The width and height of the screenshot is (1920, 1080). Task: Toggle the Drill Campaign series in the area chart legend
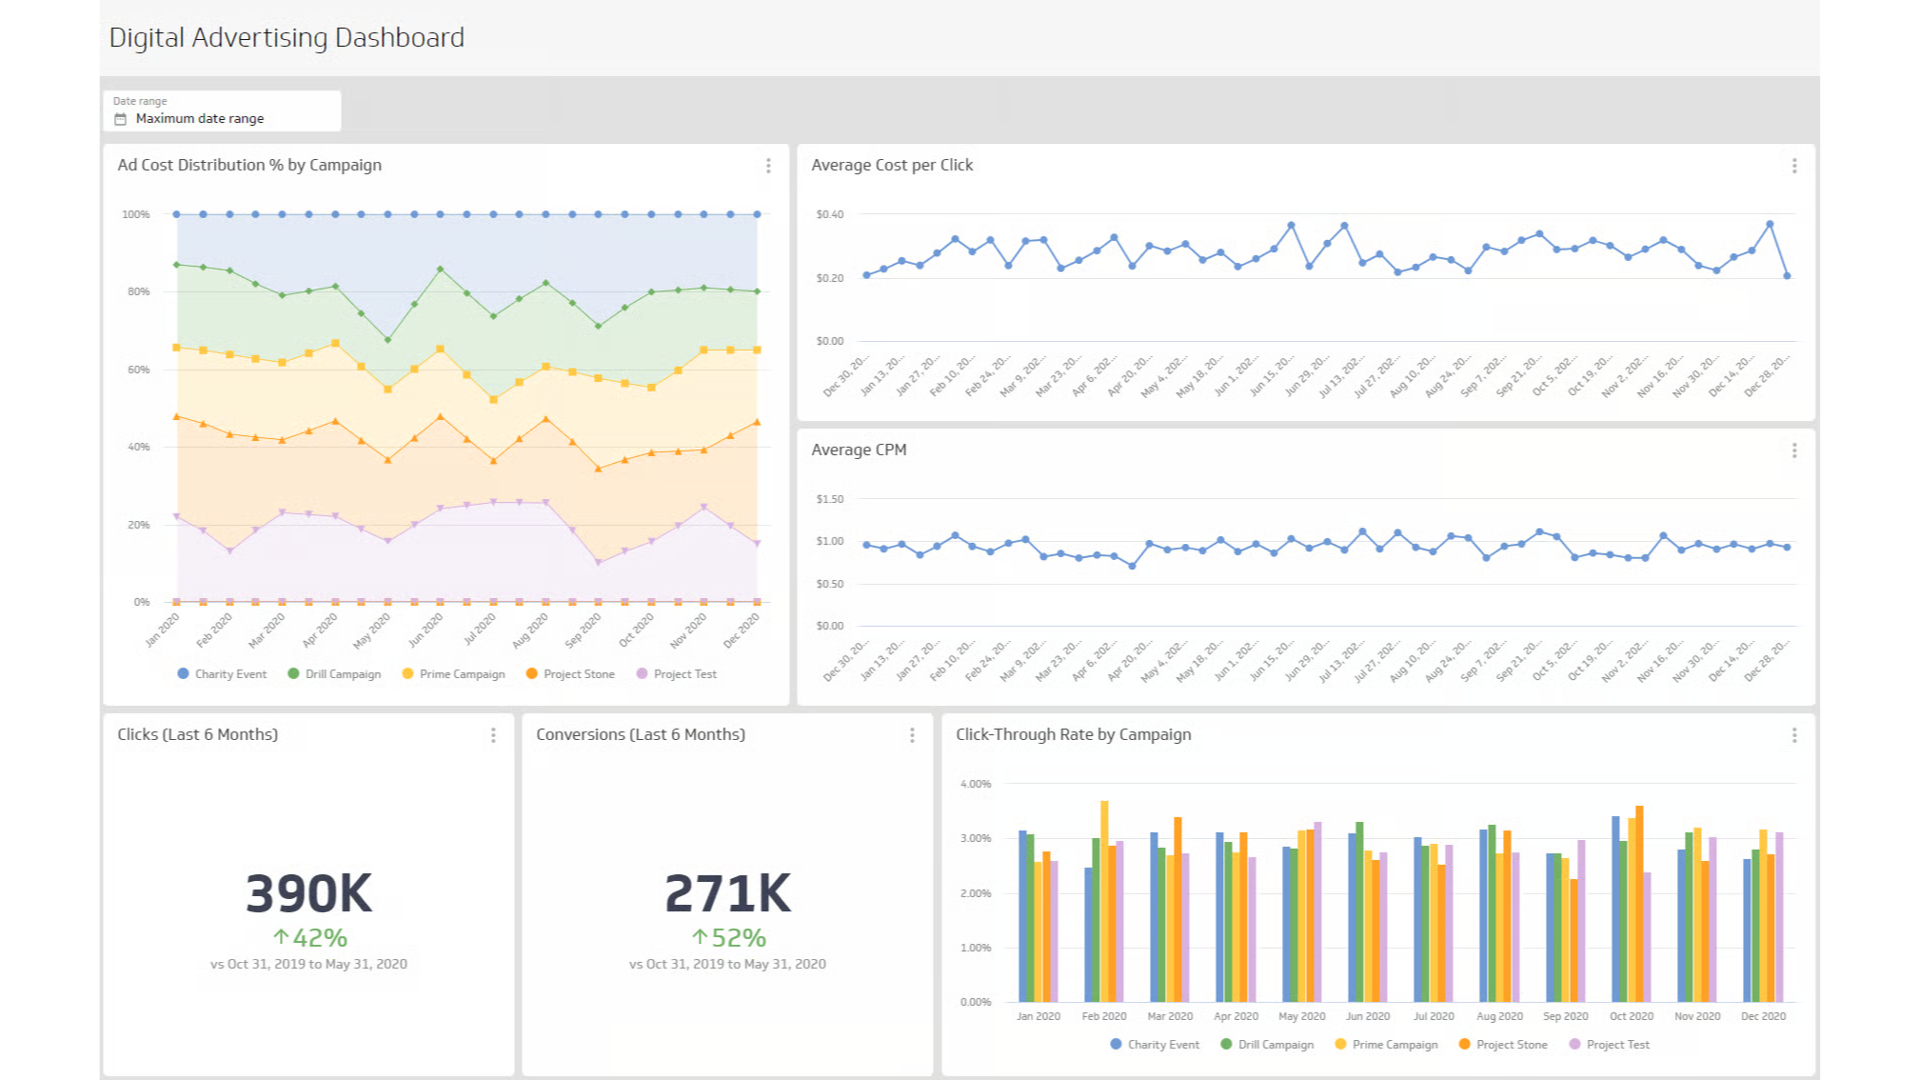click(337, 674)
